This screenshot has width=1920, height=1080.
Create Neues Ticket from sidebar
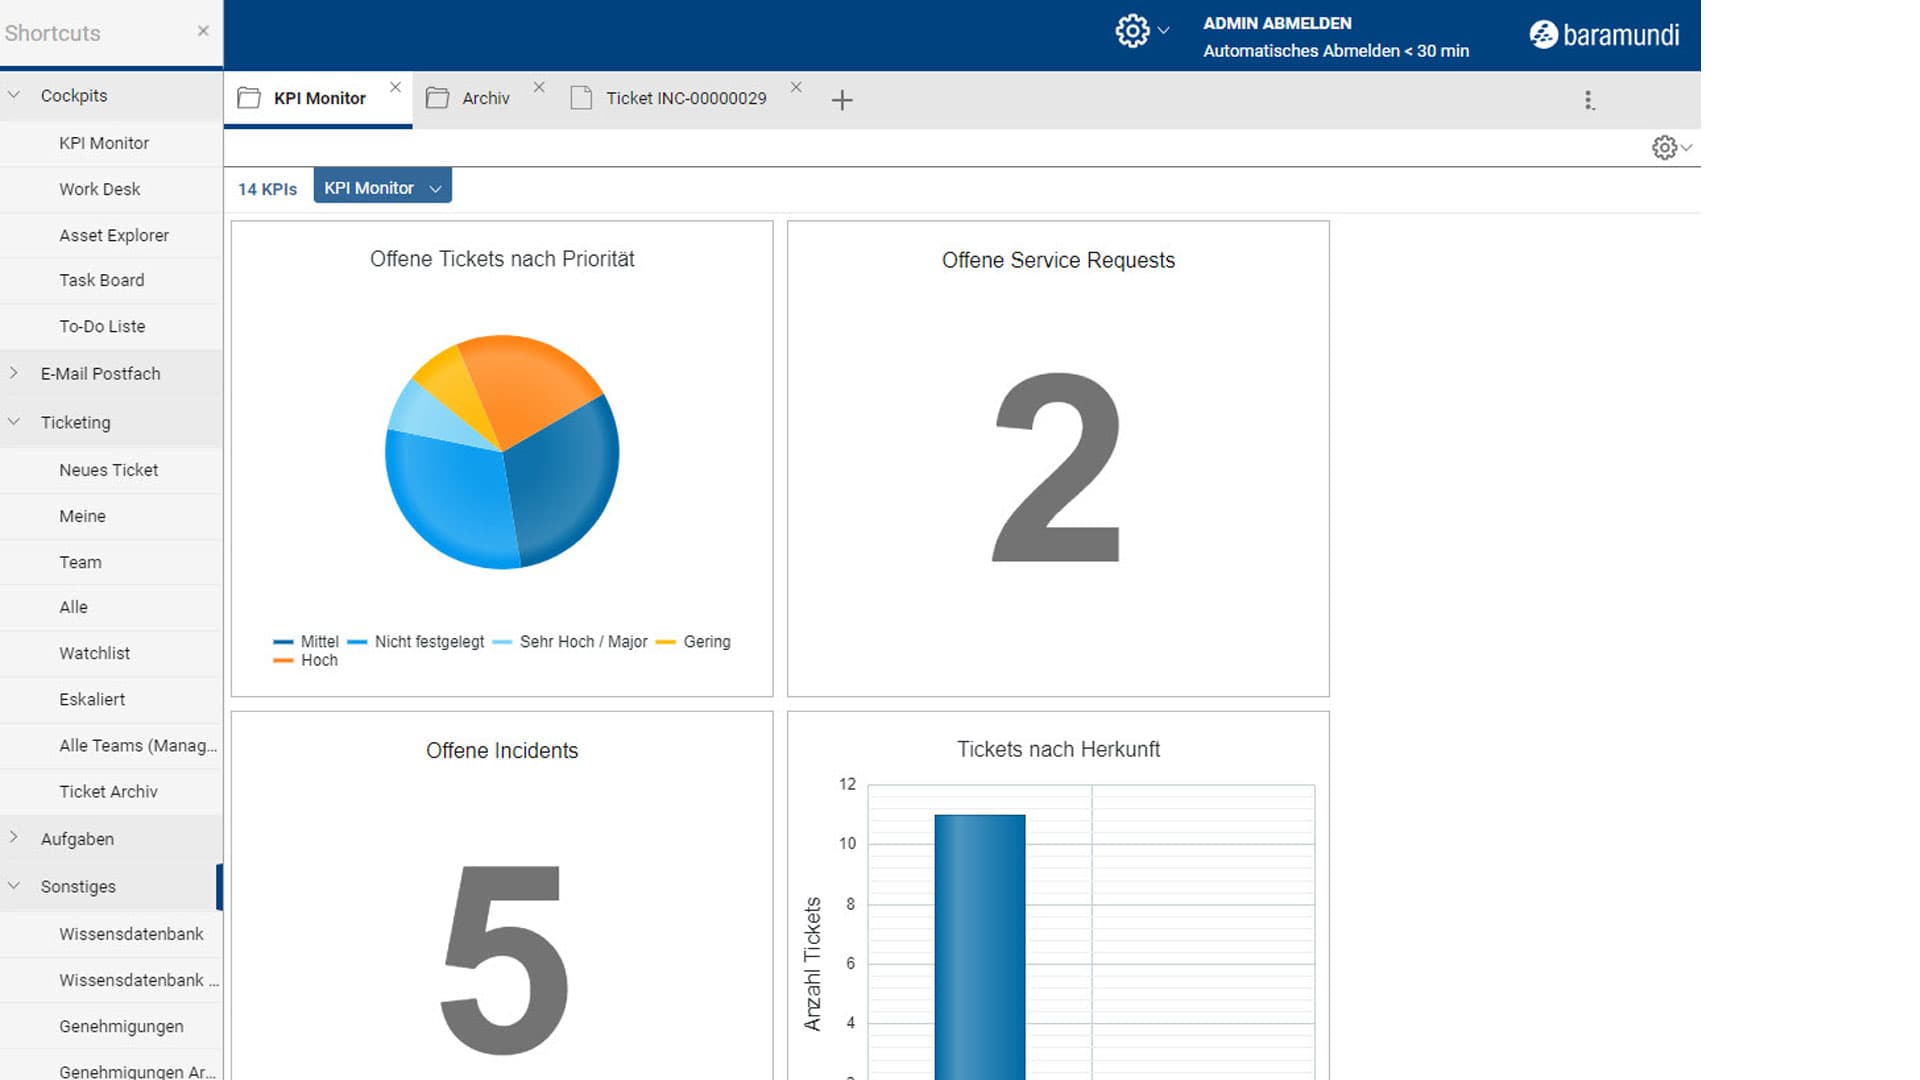tap(109, 470)
